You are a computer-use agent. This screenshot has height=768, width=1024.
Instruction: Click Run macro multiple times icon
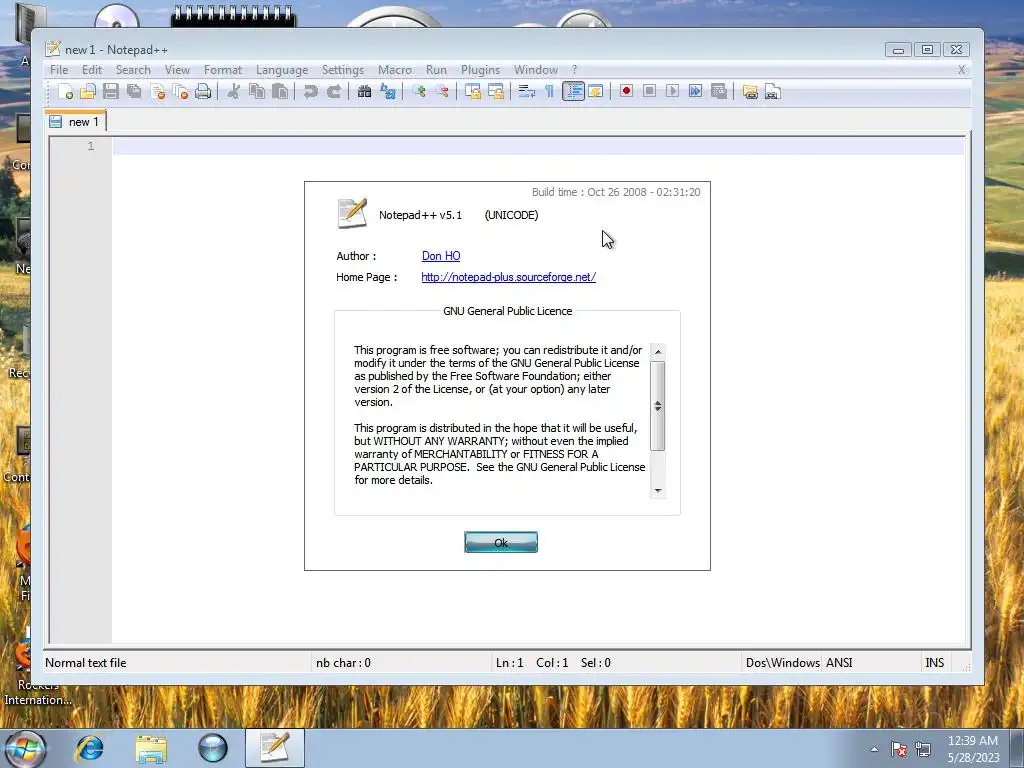(696, 91)
